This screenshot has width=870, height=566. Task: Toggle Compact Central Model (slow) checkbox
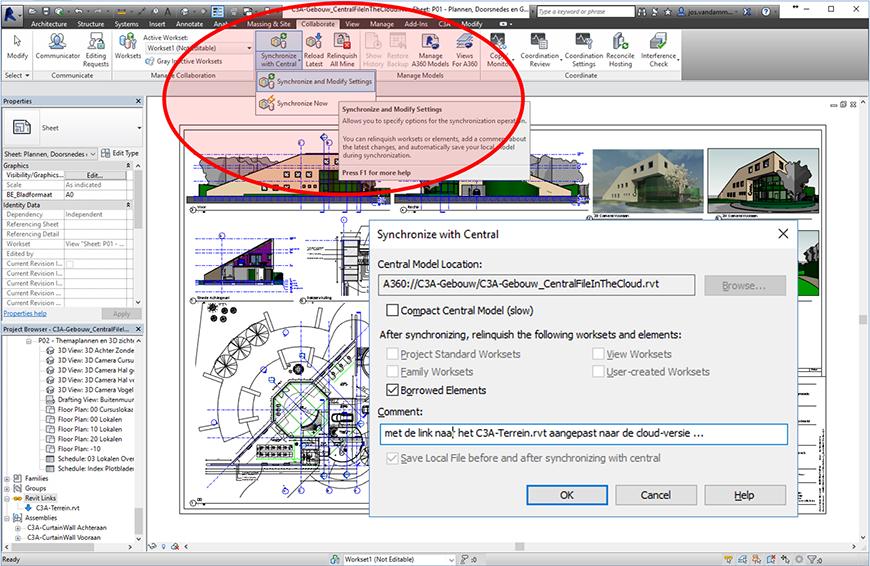pyautogui.click(x=392, y=310)
